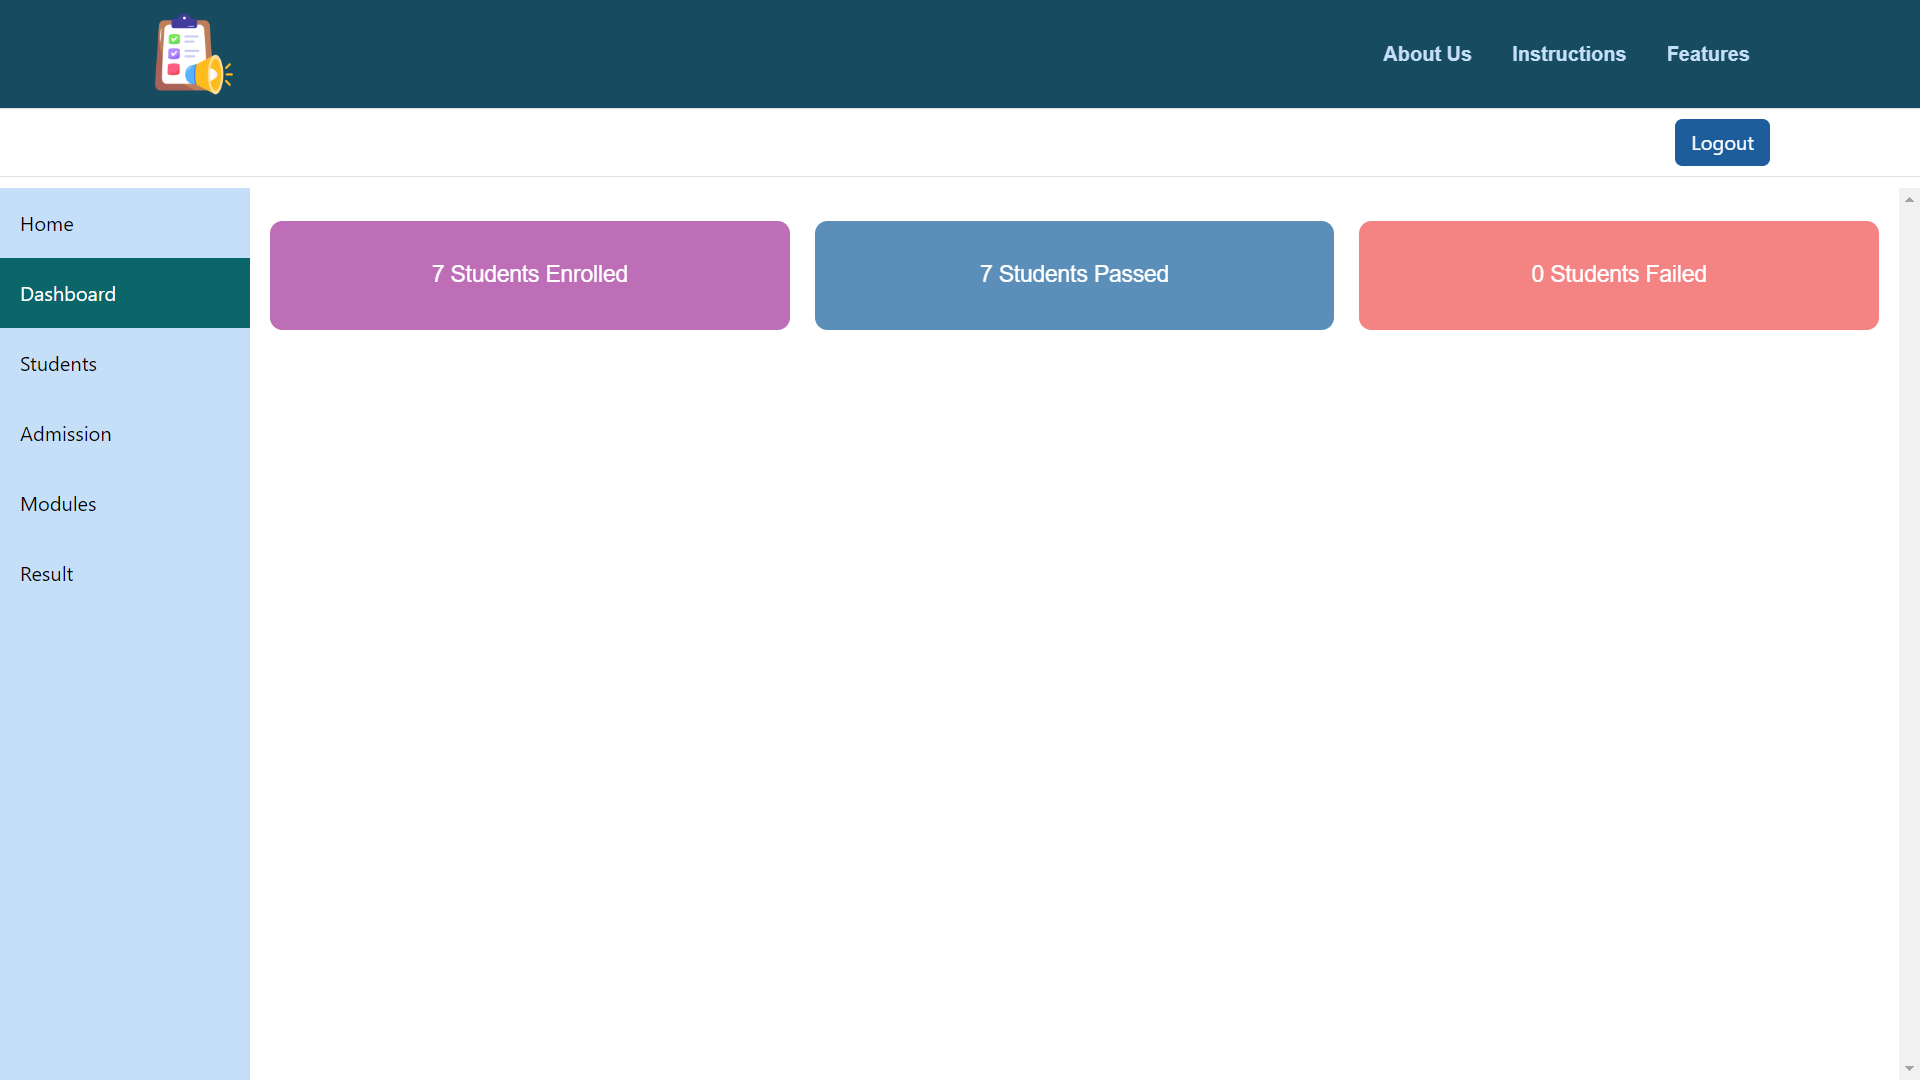Click the purple enrolled students tile
The width and height of the screenshot is (1920, 1080).
[529, 300]
